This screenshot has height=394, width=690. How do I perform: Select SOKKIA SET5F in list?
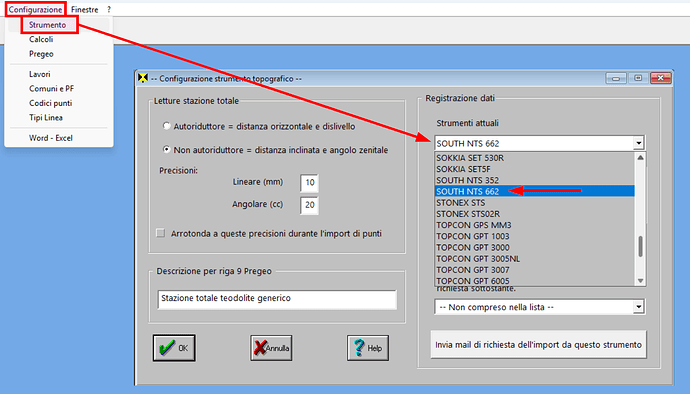pyautogui.click(x=534, y=169)
